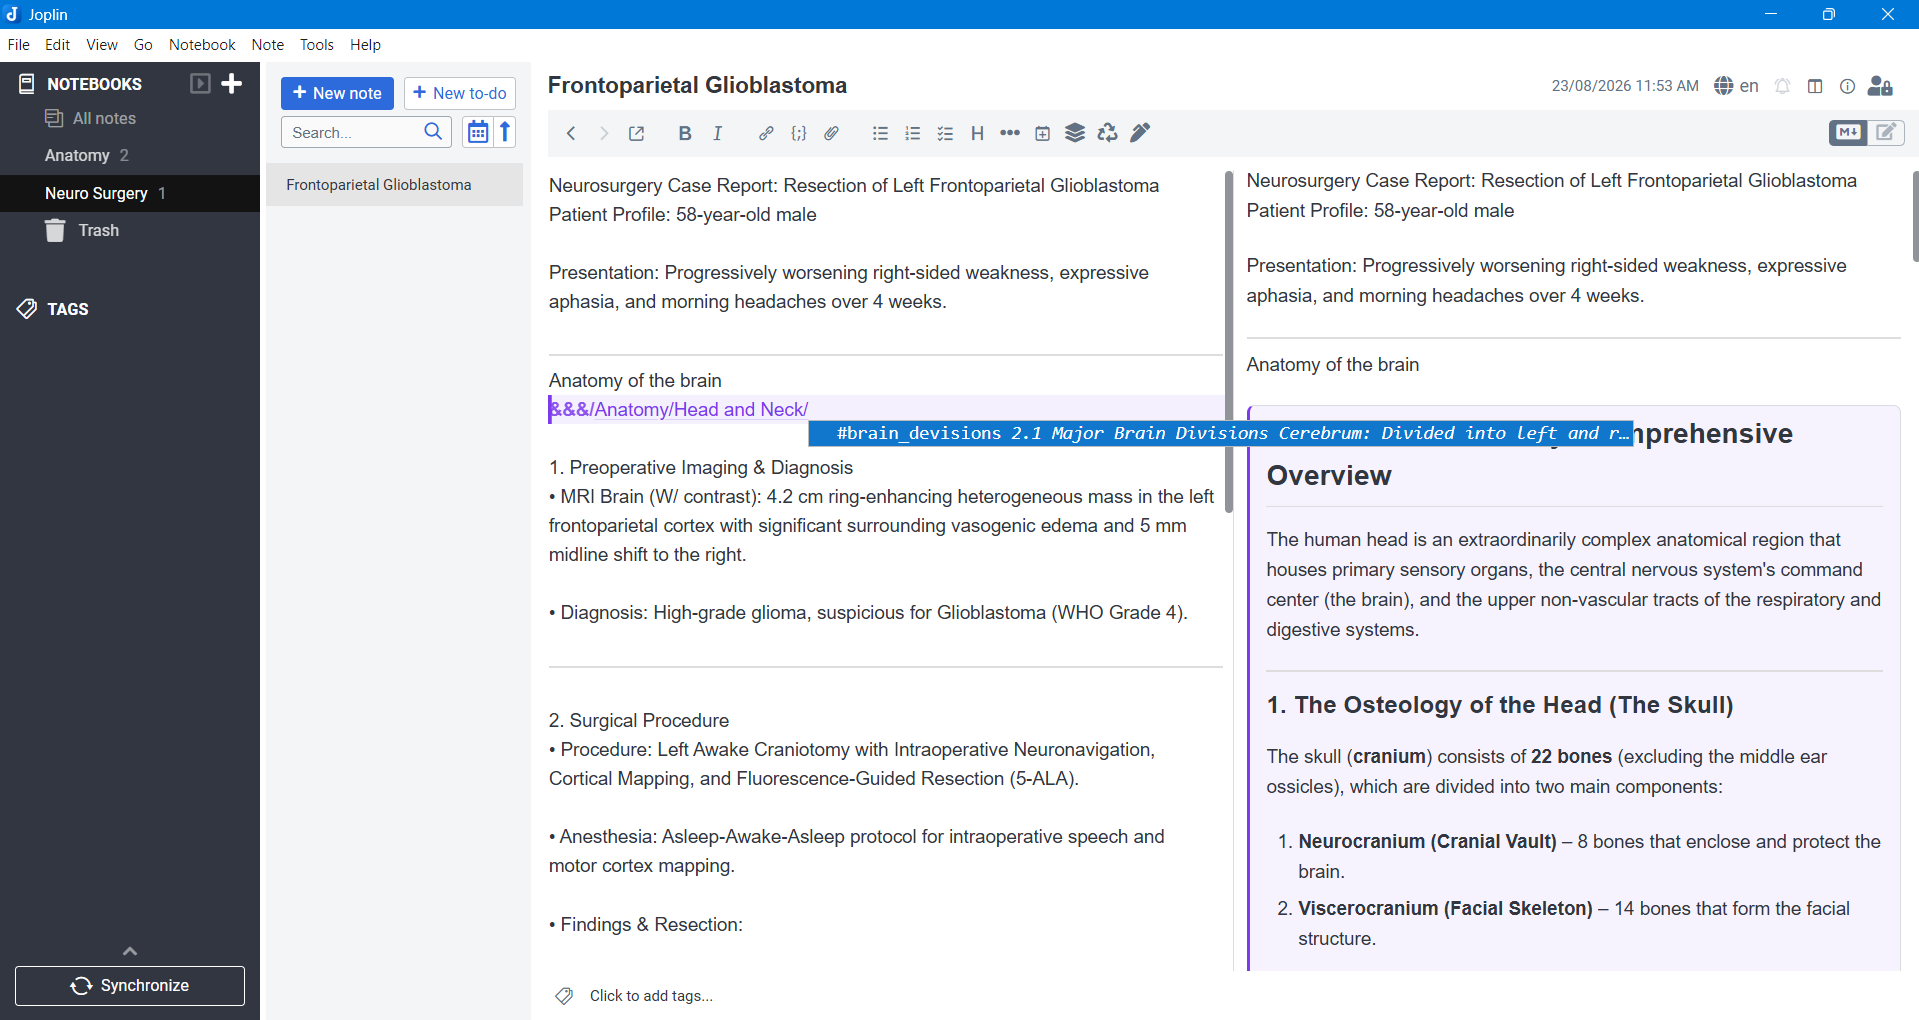Insert a checkbox list
Screen dimensions: 1919x1020
coord(945,133)
